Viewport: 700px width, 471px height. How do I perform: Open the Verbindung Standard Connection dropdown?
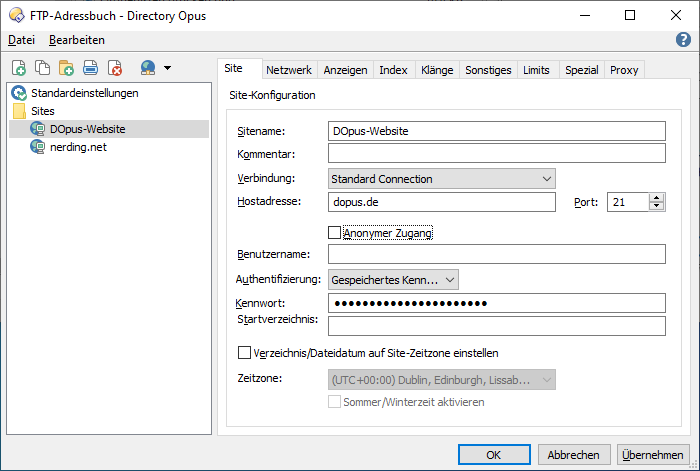442,179
